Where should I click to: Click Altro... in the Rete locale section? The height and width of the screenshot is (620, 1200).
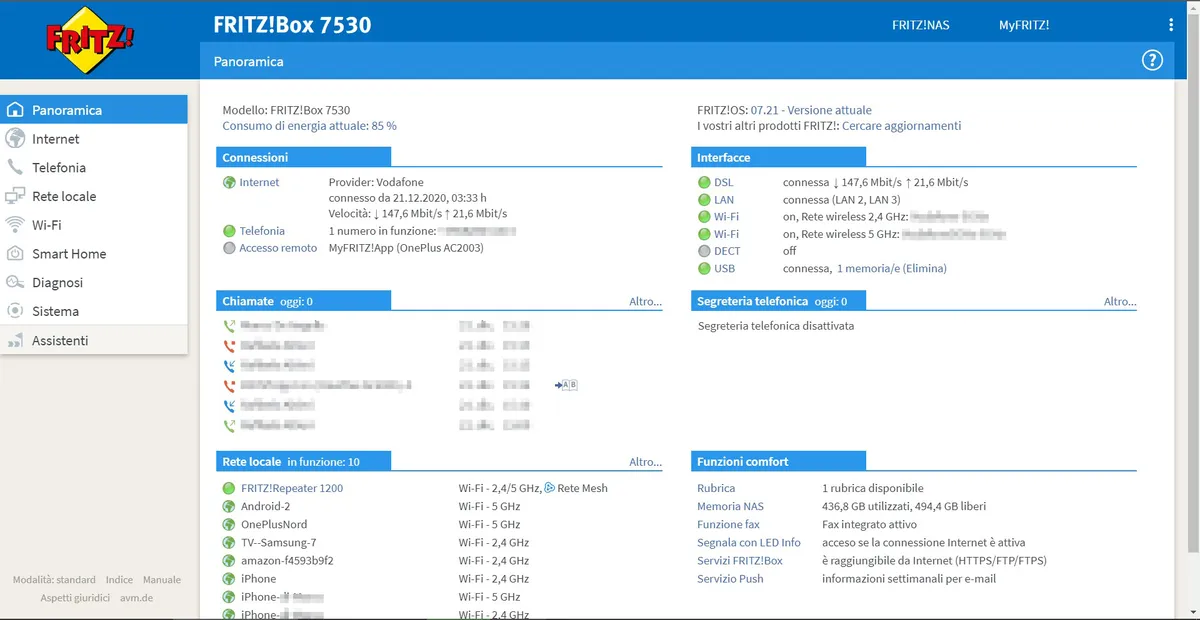tap(645, 462)
